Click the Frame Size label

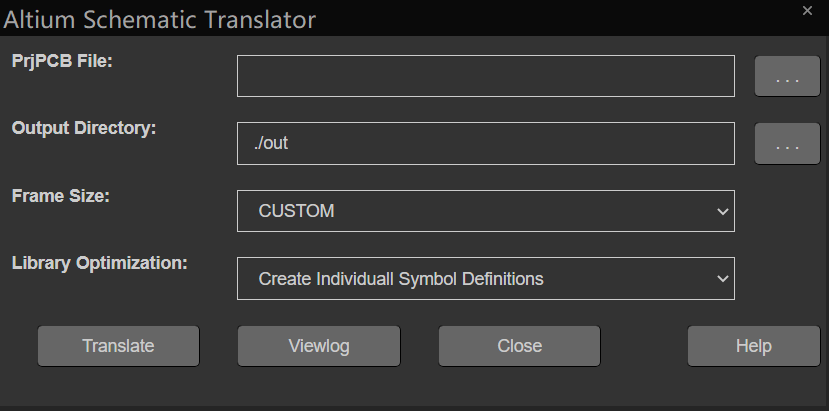click(x=60, y=196)
